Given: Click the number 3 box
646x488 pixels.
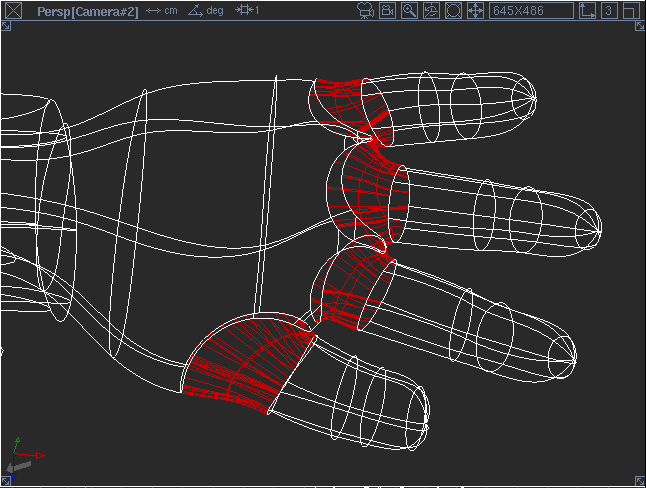Looking at the screenshot, I should coord(609,11).
